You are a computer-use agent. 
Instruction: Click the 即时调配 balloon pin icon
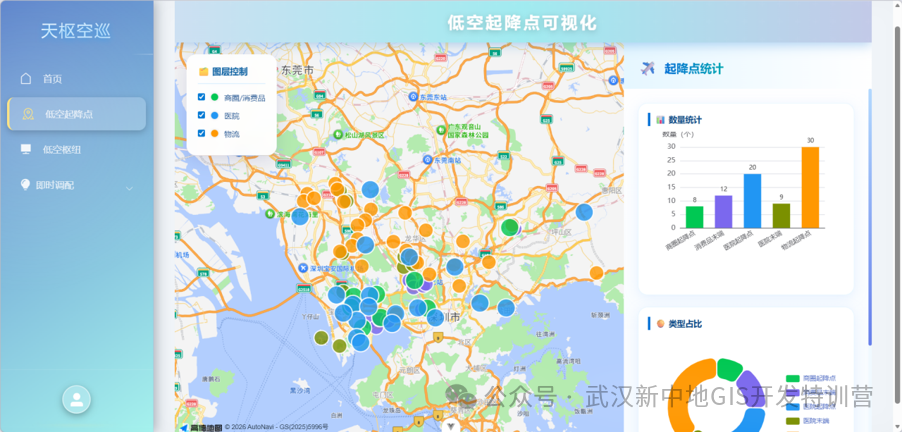[25, 185]
